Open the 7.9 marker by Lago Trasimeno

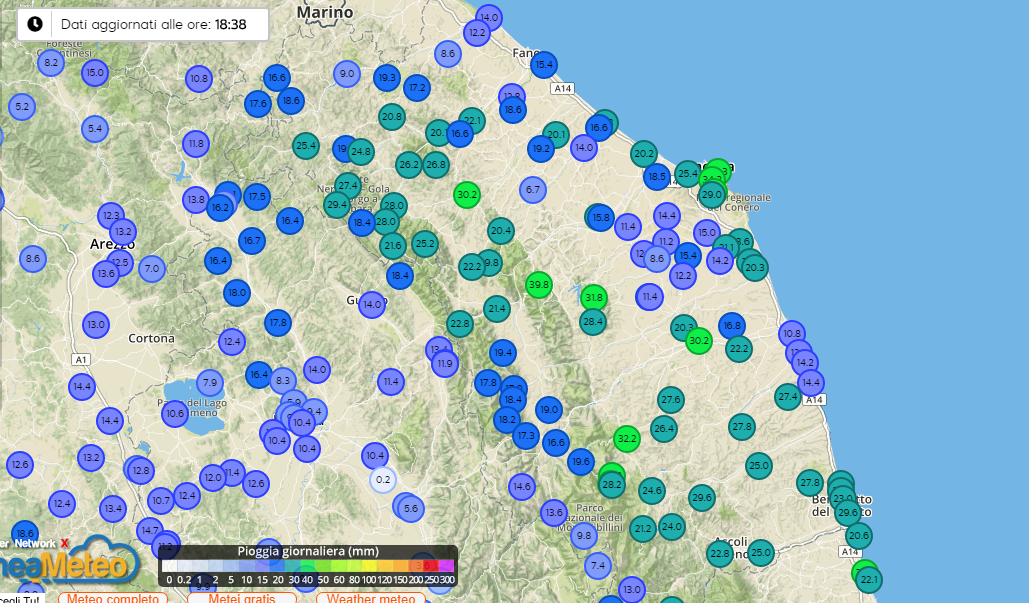click(209, 383)
